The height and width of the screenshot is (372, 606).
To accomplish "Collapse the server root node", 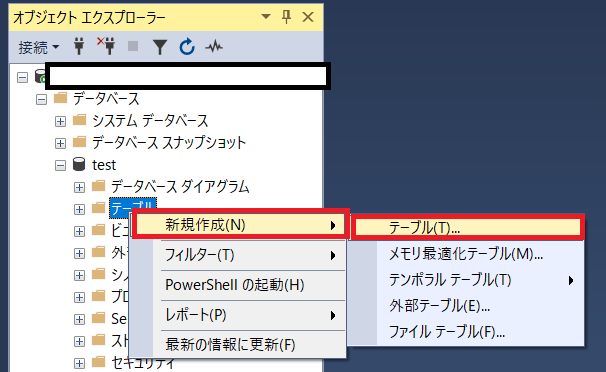I will click(22, 77).
